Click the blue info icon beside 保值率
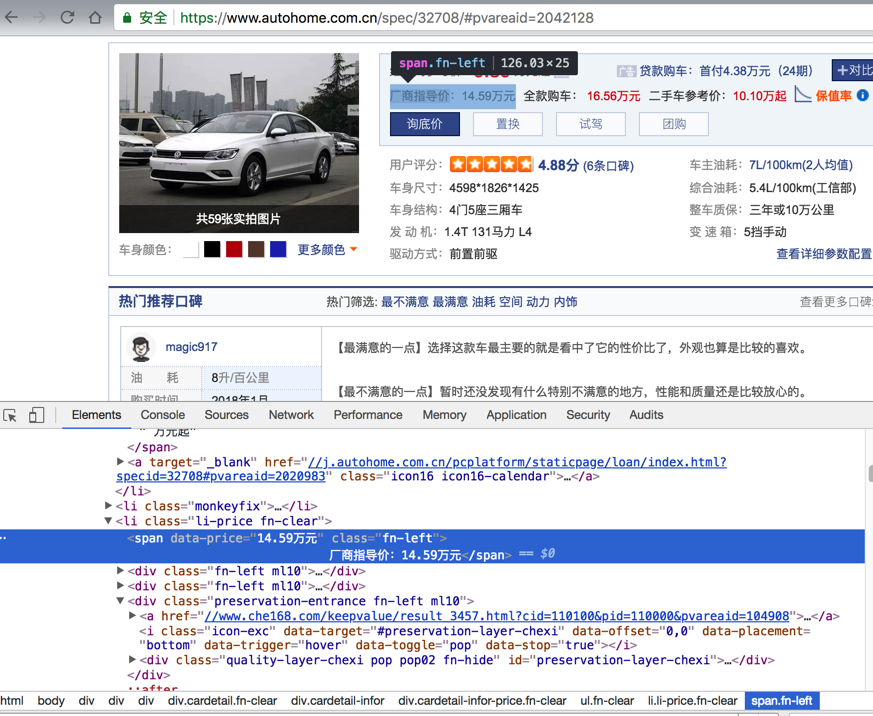 pos(862,95)
